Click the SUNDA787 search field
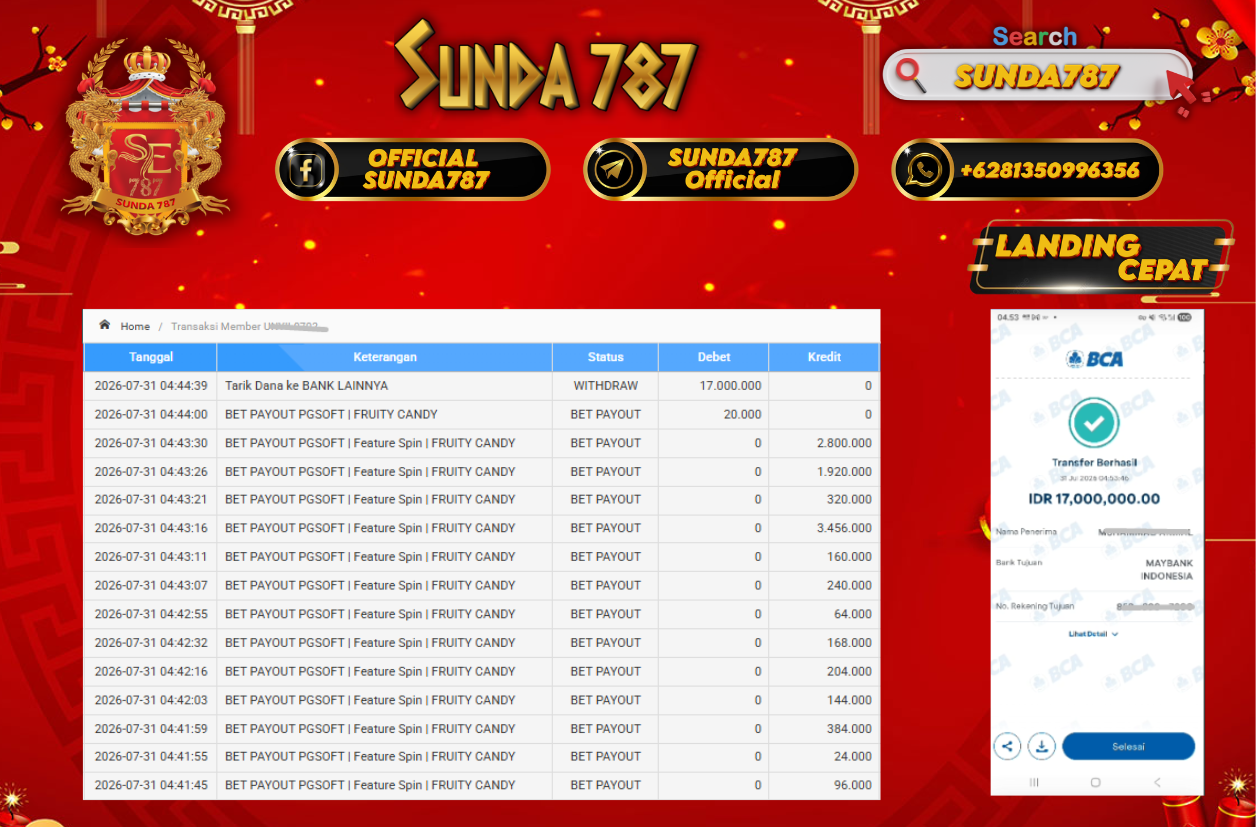This screenshot has height=827, width=1256. pyautogui.click(x=1037, y=75)
